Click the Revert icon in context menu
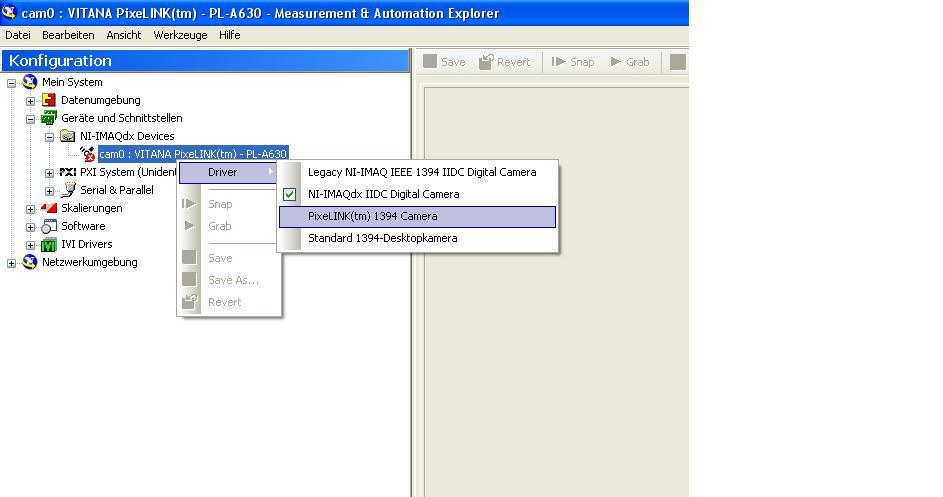Viewport: 943px width, 497px height. coord(189,301)
